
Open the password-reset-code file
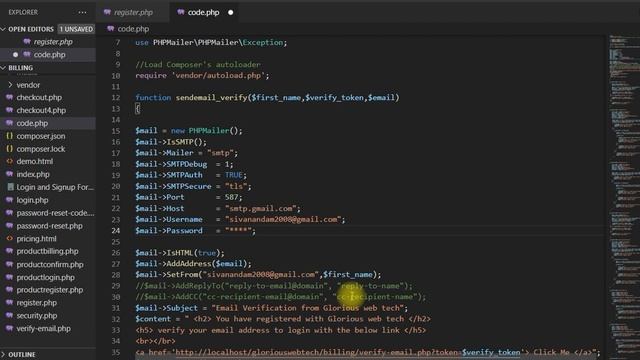55,213
